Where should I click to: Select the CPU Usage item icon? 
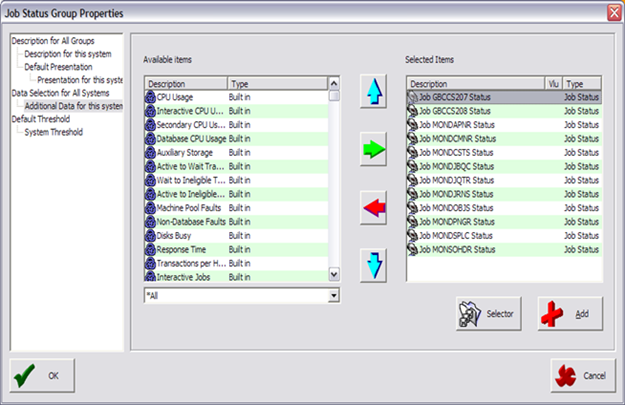[150, 98]
